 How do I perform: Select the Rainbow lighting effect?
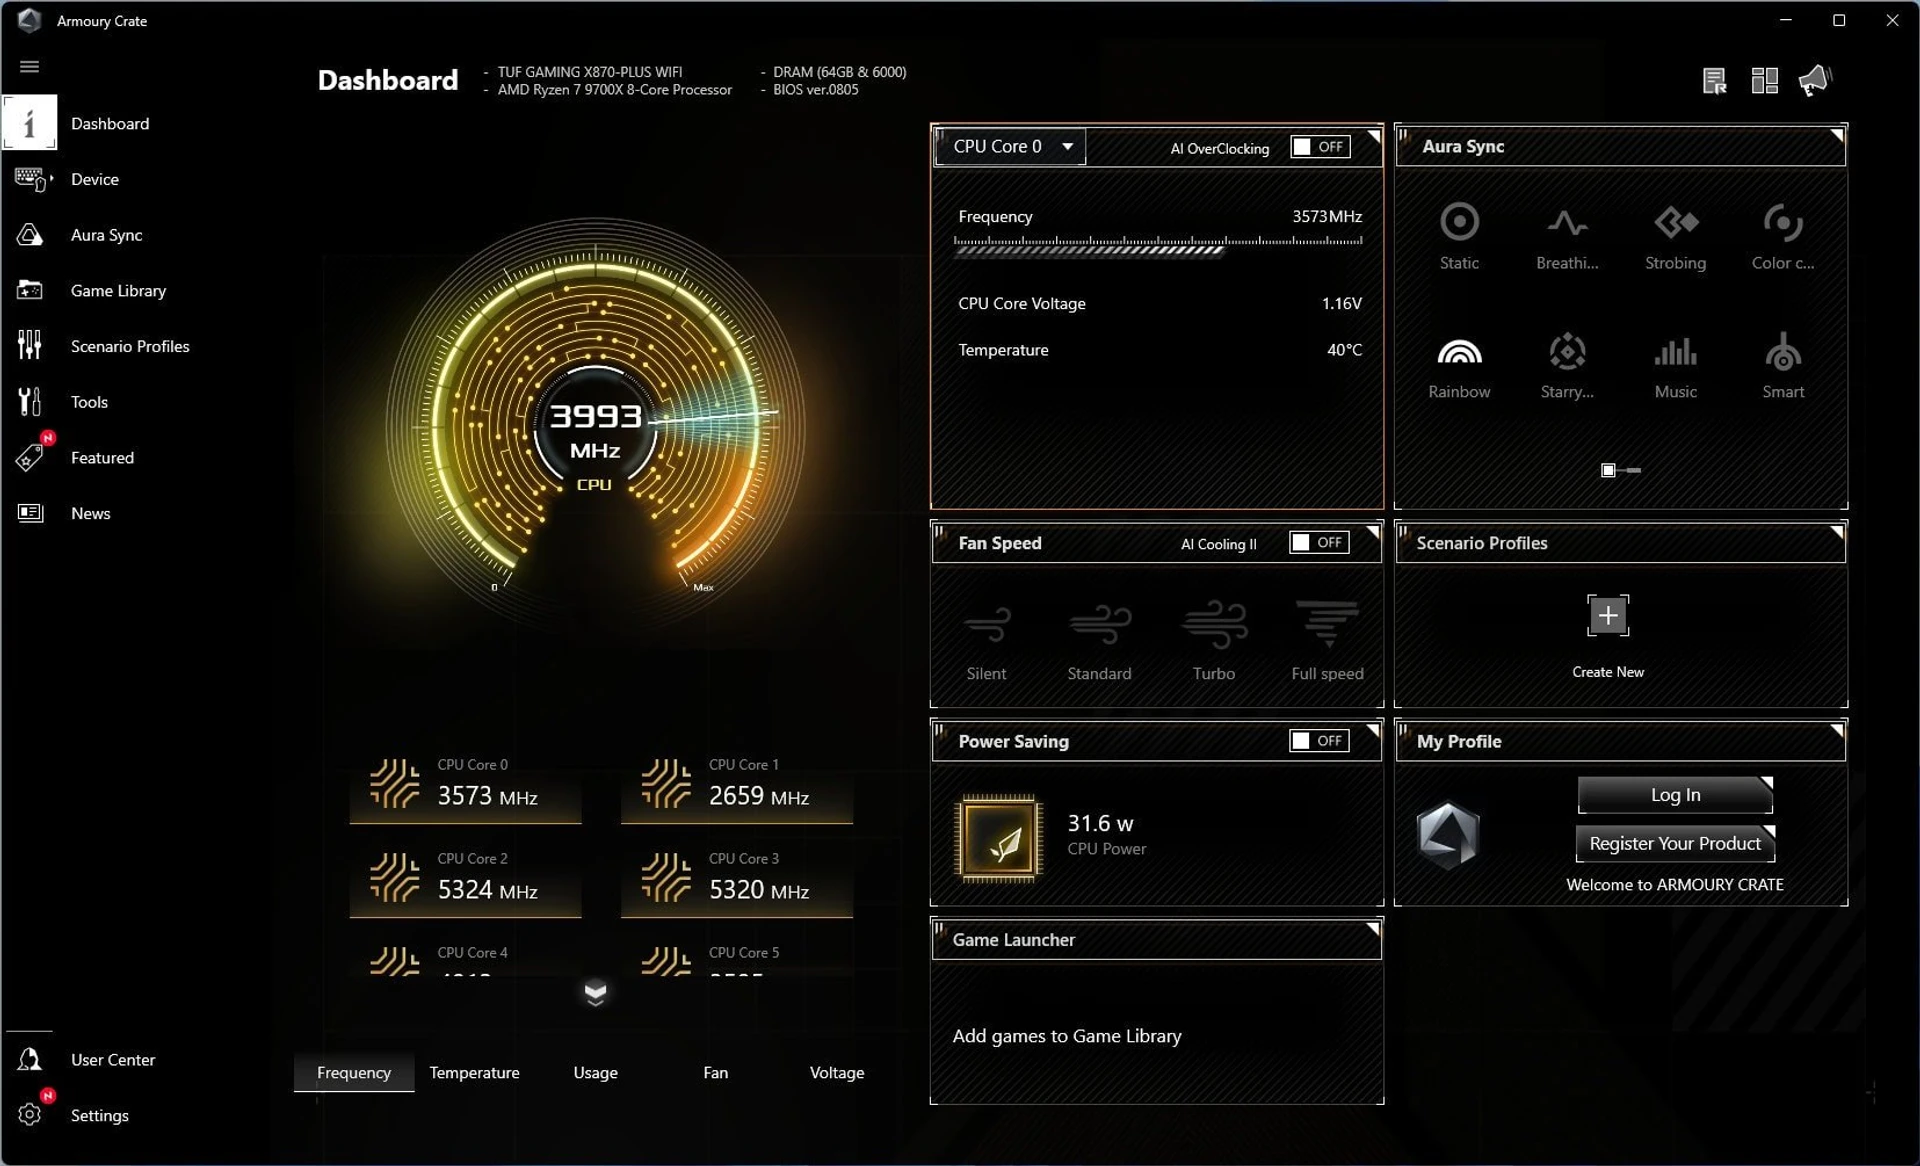tap(1459, 367)
